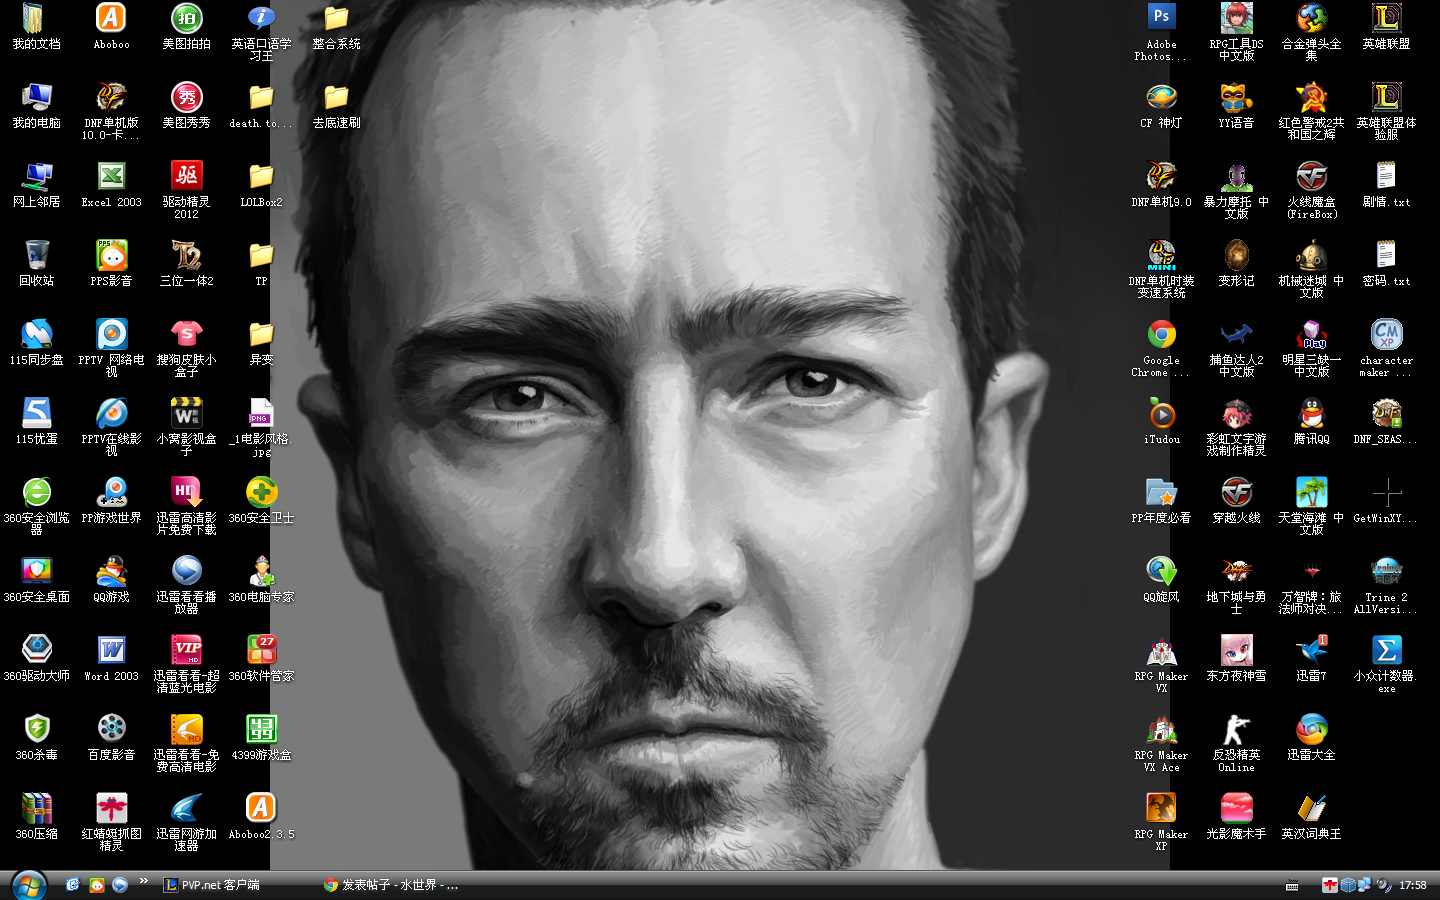
Task: Open the 英汉词典王 shortcut
Action: point(1311,816)
